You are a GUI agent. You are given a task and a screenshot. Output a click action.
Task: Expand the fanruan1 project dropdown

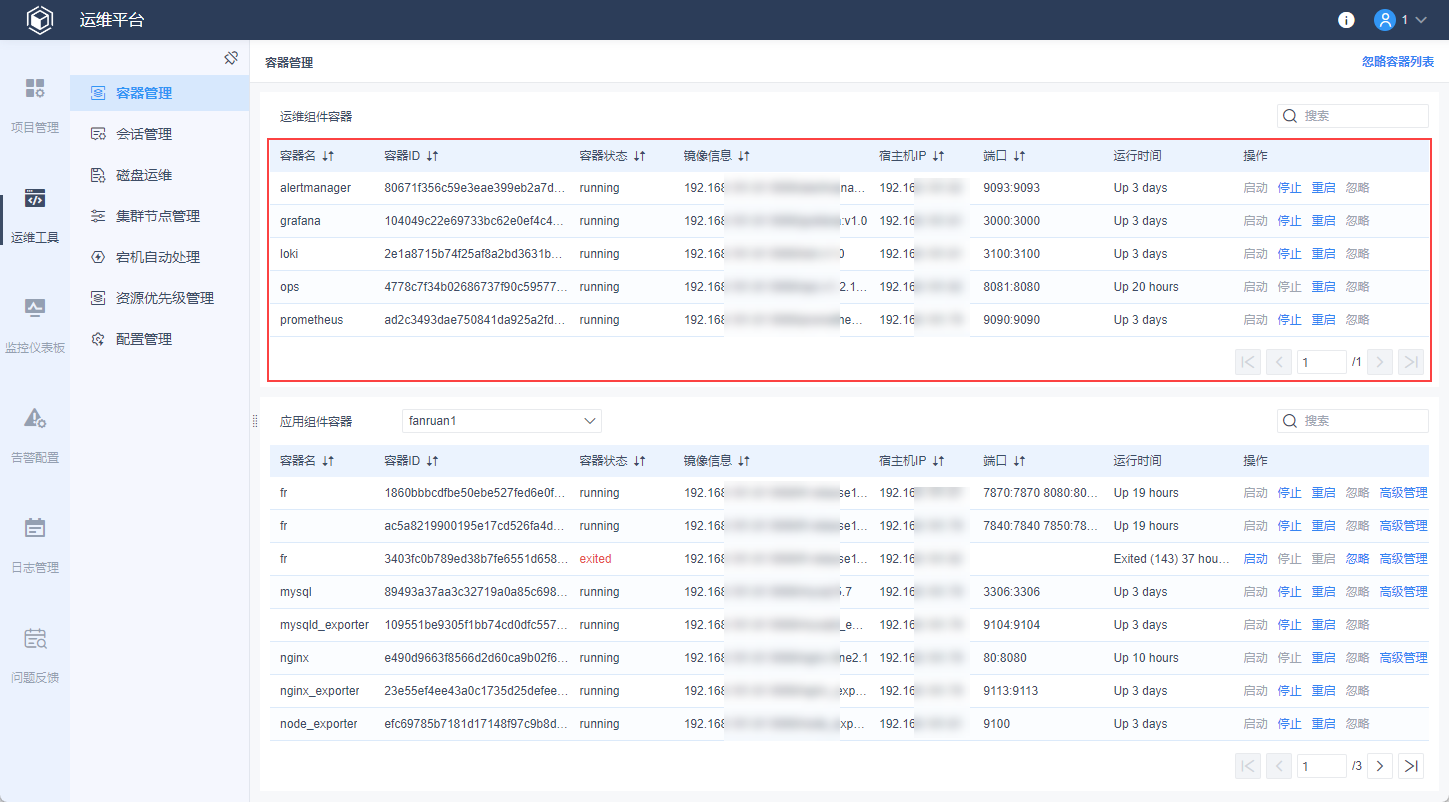coord(590,421)
